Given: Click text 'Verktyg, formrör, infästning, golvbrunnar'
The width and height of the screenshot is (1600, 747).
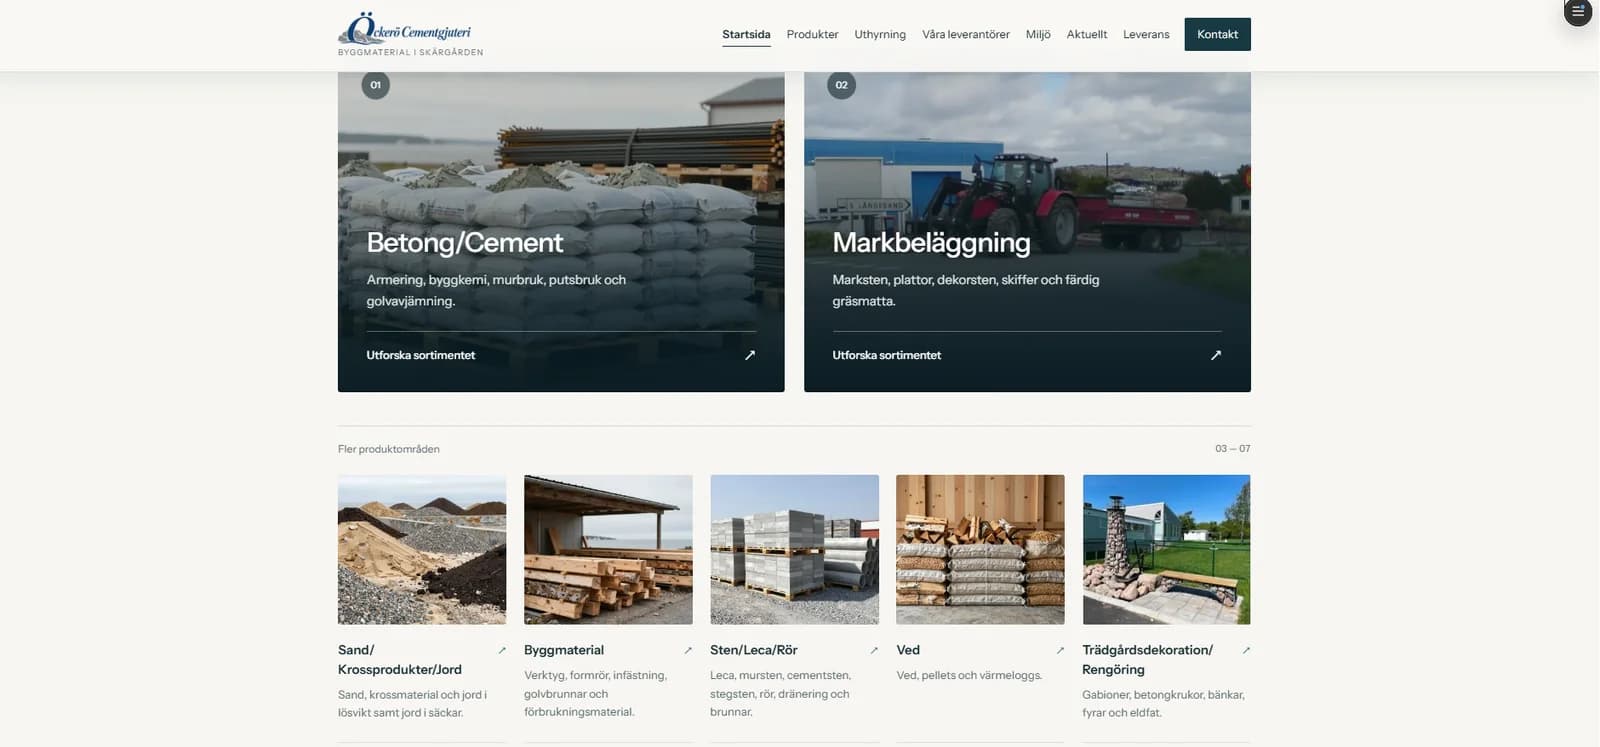Looking at the screenshot, I should click(595, 684).
